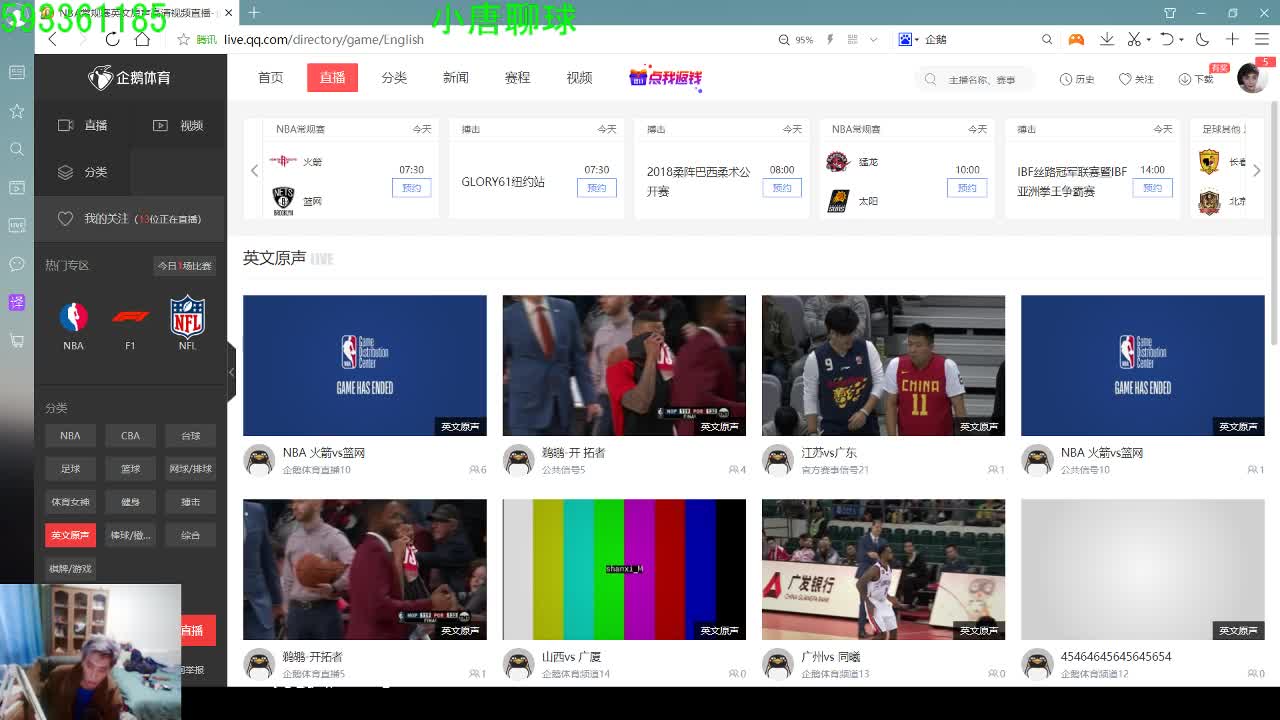Expand the undo dropdown arrow
Image resolution: width=1280 pixels, height=720 pixels.
click(1181, 40)
